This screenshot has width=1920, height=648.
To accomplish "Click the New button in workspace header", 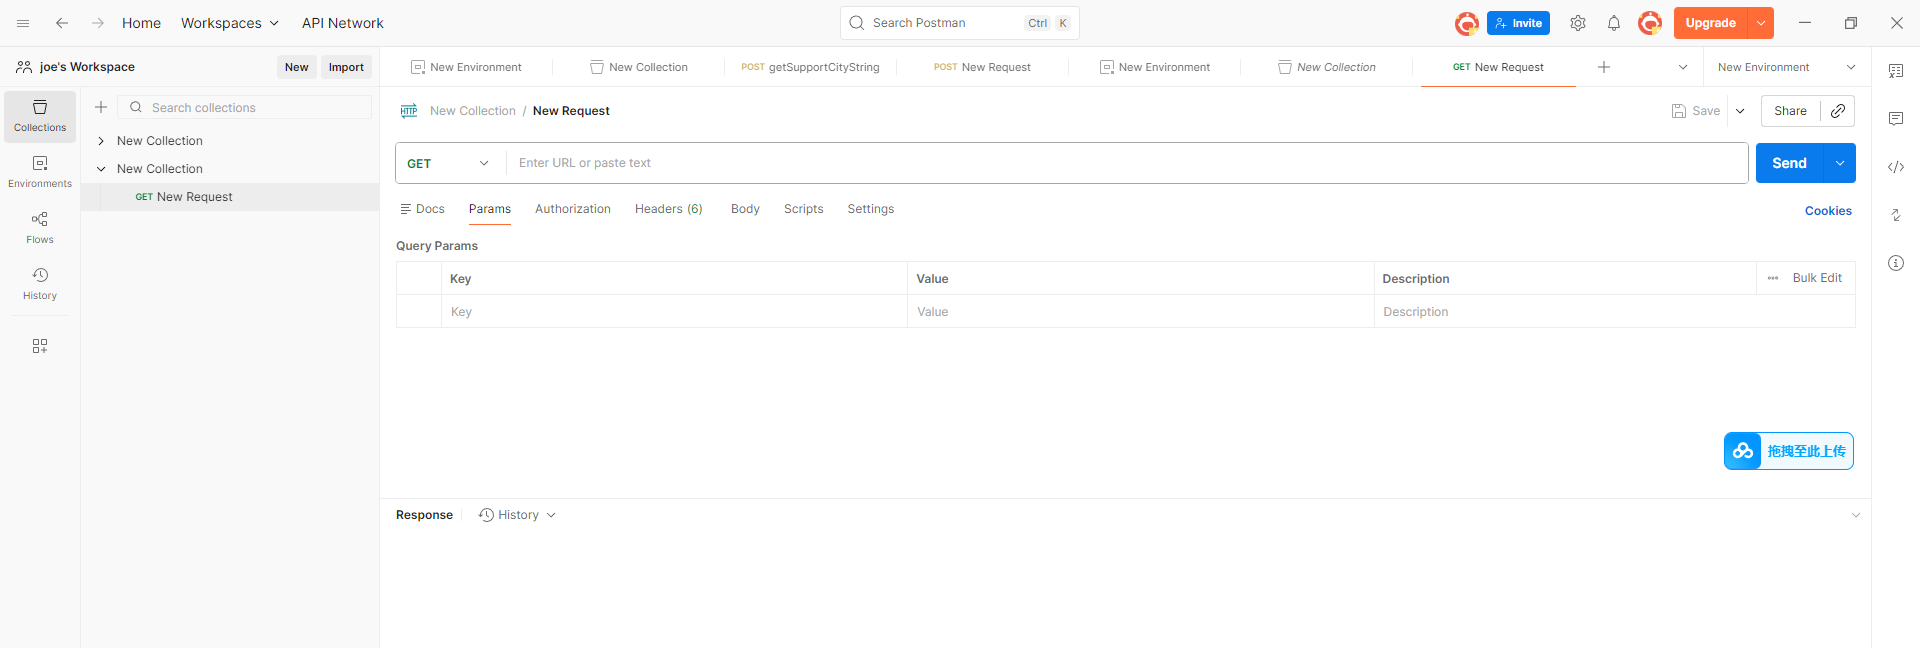I will coord(297,67).
